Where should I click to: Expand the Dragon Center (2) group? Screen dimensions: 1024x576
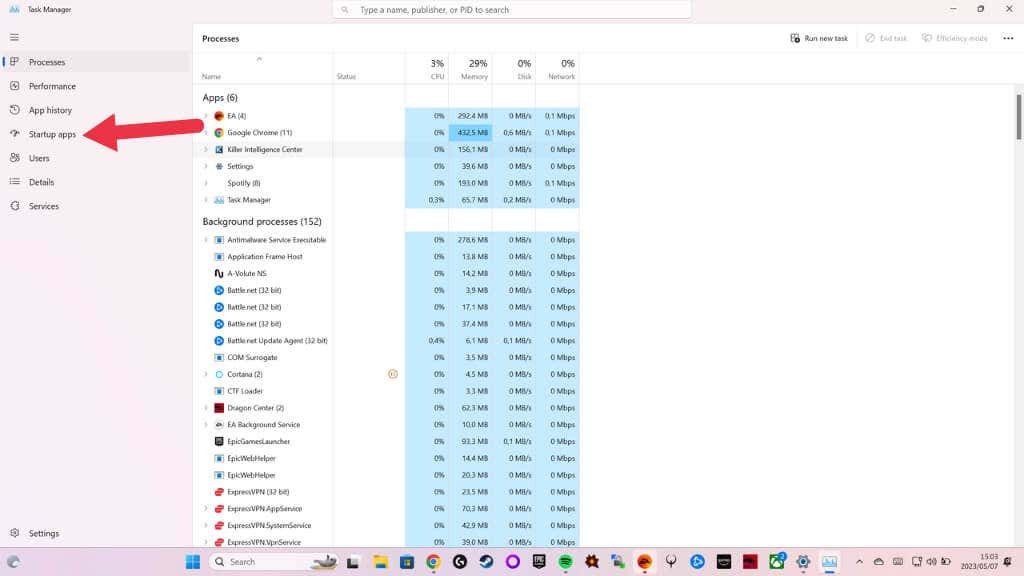[206, 408]
